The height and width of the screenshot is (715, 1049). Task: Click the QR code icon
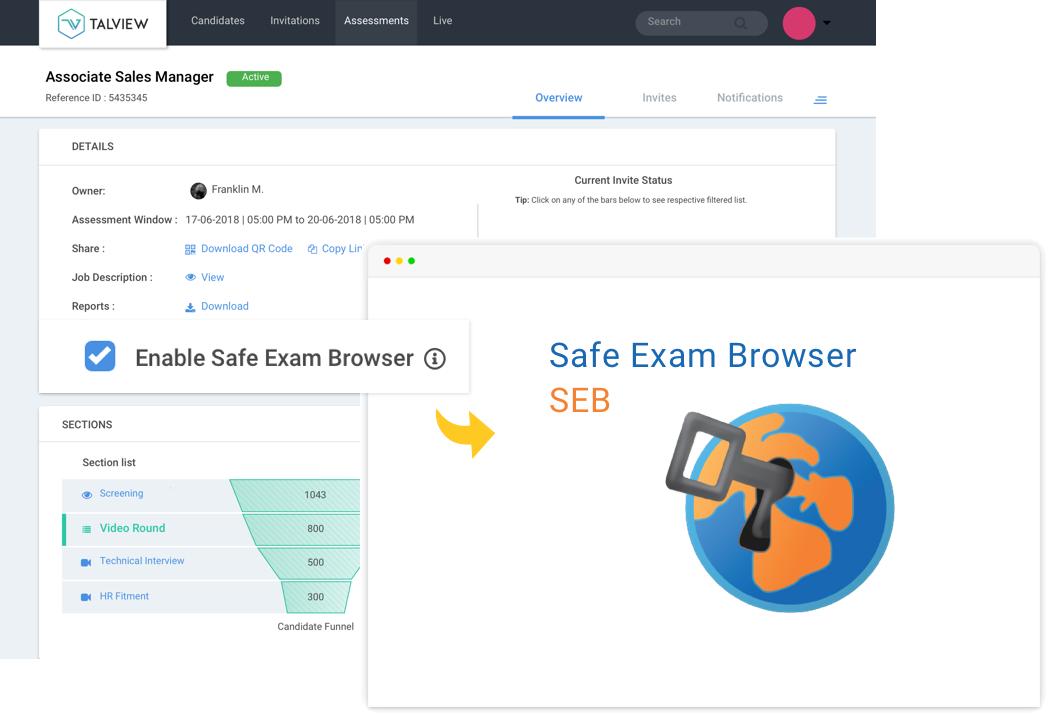[x=190, y=249]
